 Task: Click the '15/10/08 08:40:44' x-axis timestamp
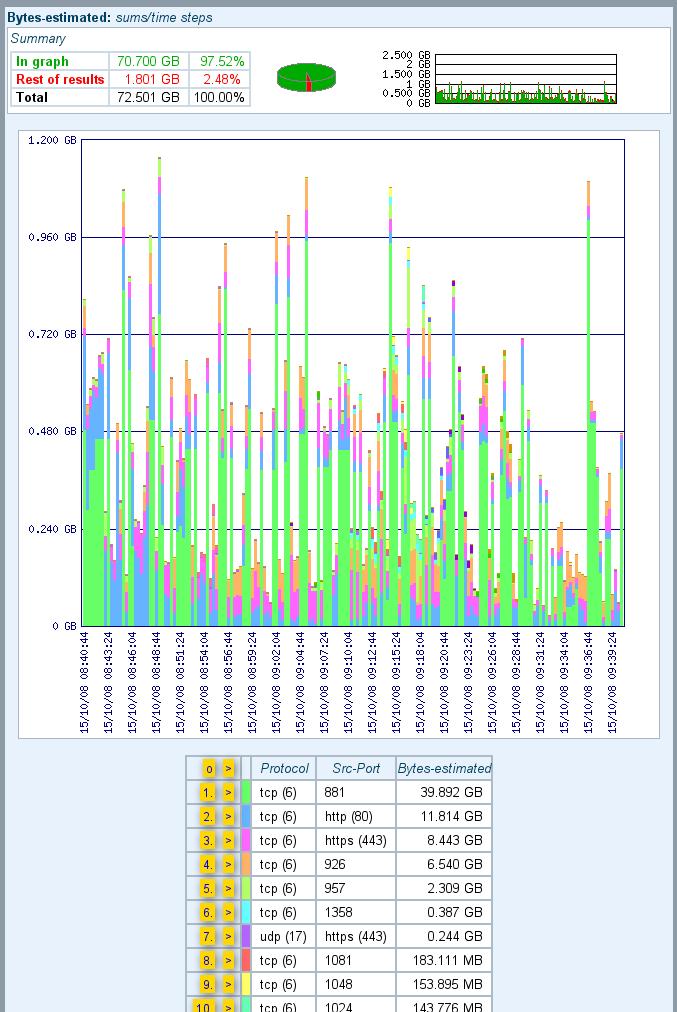coord(84,683)
